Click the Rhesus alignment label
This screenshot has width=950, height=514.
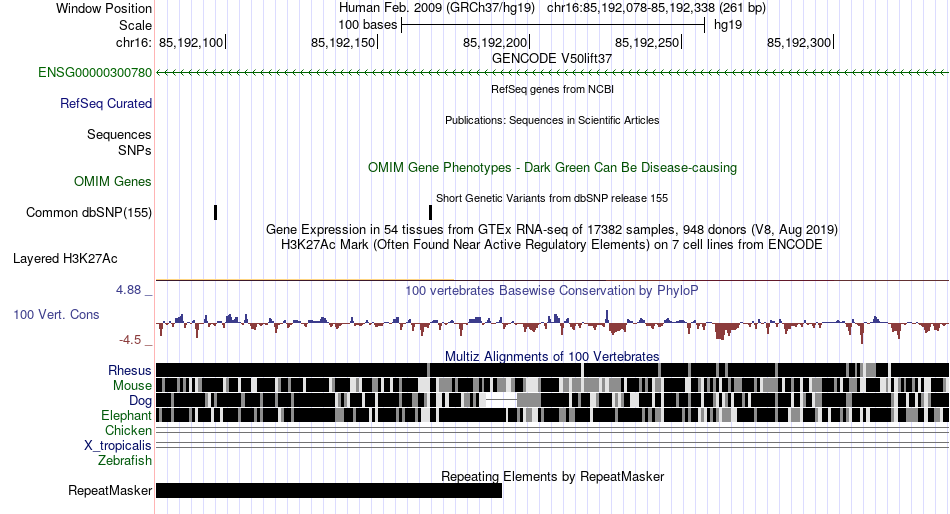tap(130, 370)
